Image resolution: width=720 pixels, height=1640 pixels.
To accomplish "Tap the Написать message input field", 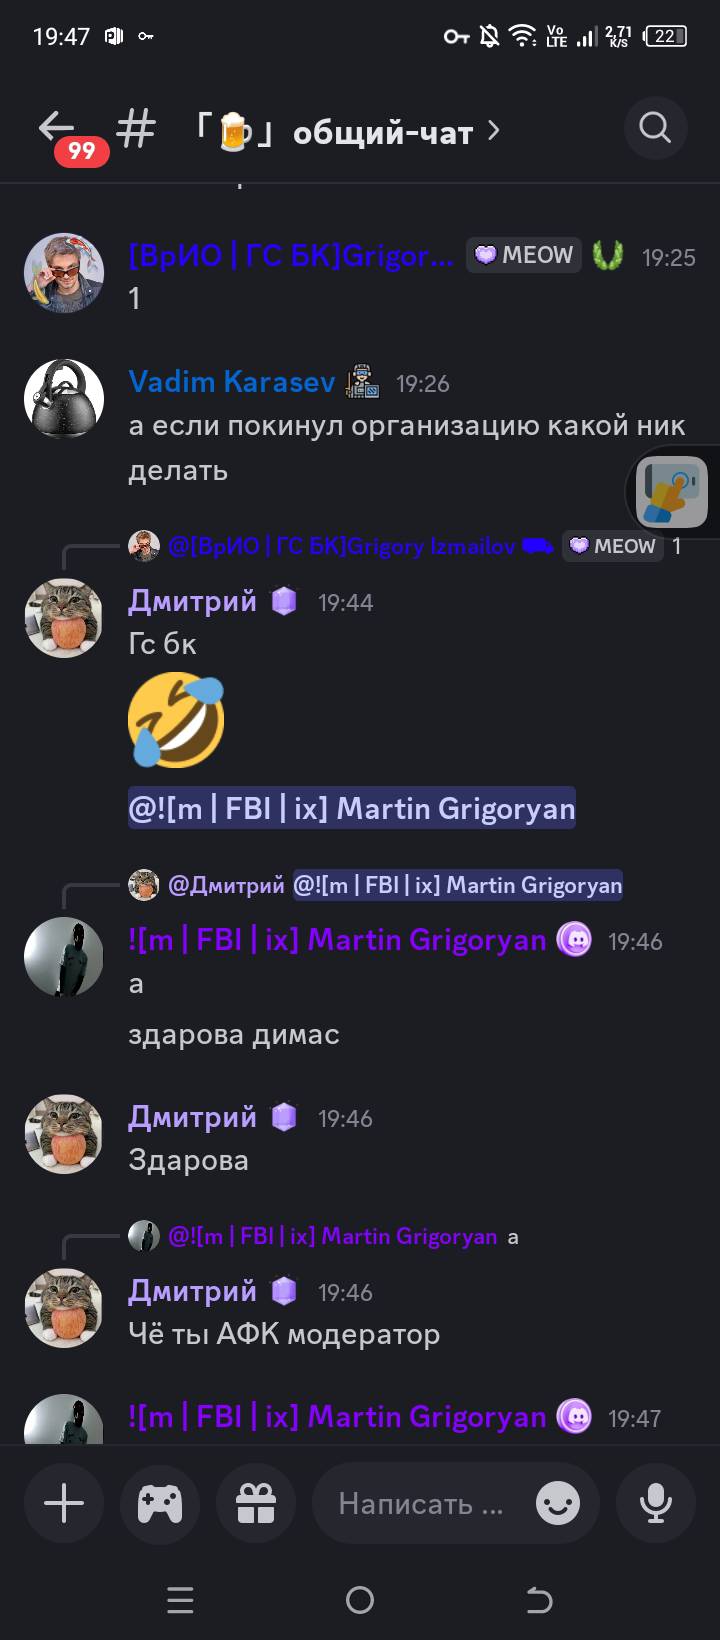I will point(422,1503).
